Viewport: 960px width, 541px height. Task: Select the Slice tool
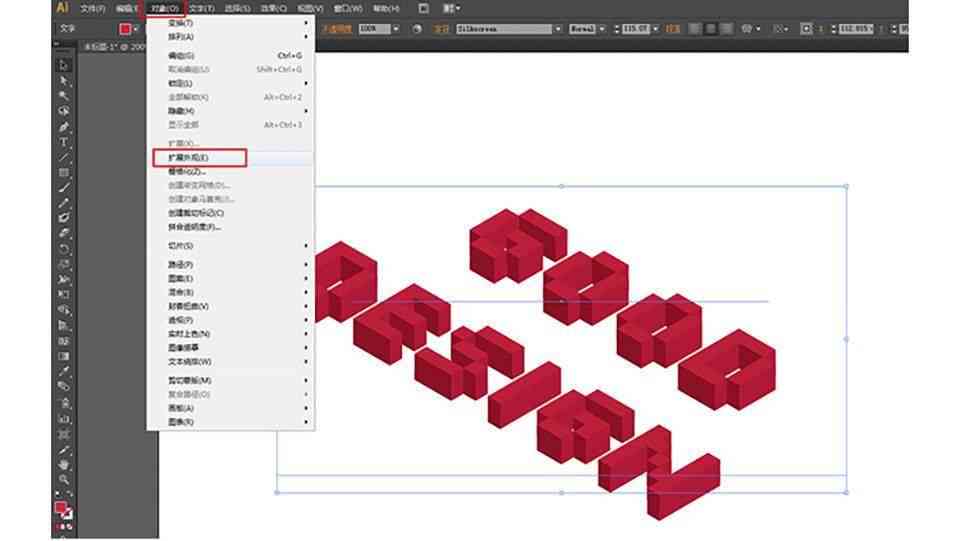(64, 450)
